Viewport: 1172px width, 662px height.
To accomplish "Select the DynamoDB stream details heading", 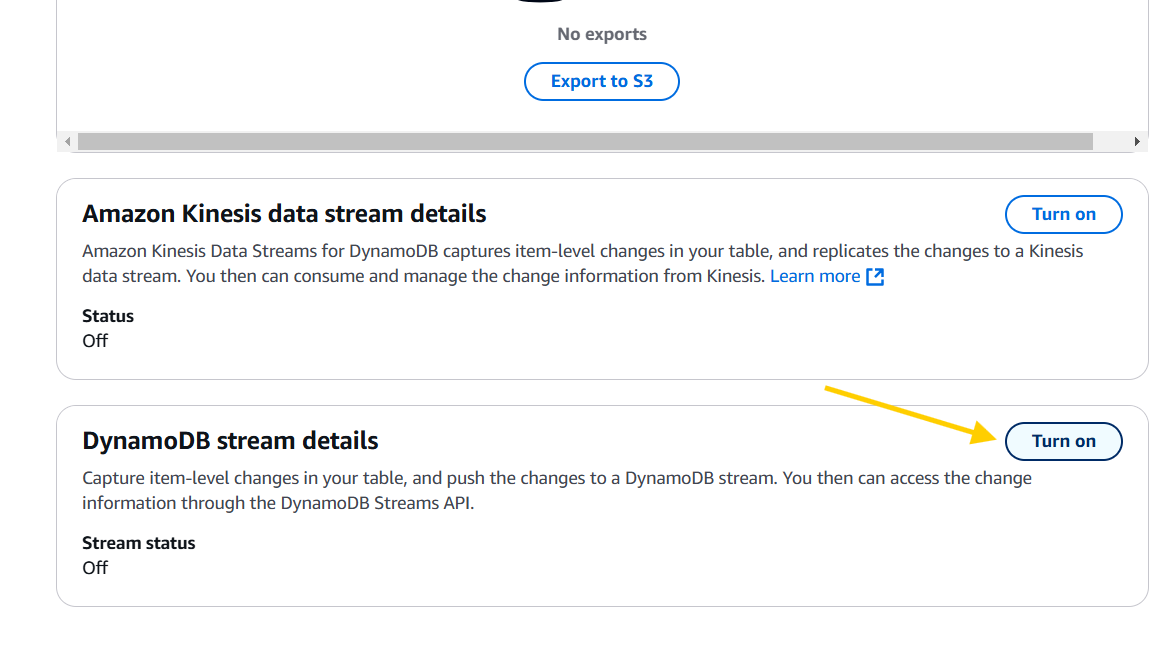I will [230, 440].
